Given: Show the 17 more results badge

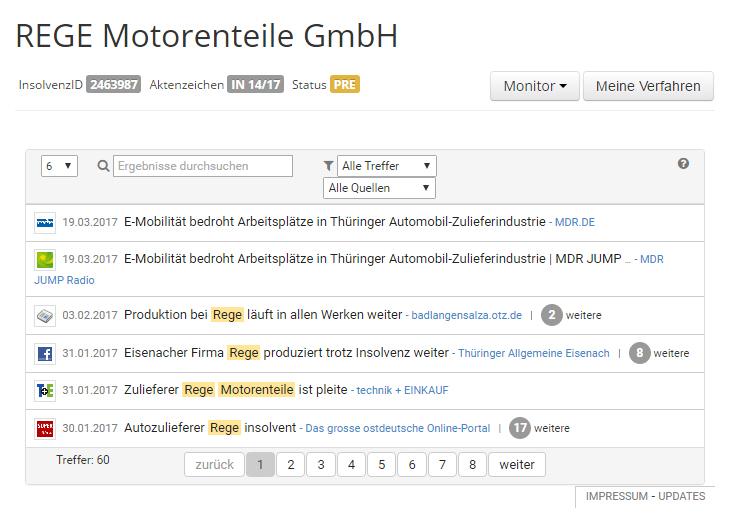Looking at the screenshot, I should coord(520,428).
